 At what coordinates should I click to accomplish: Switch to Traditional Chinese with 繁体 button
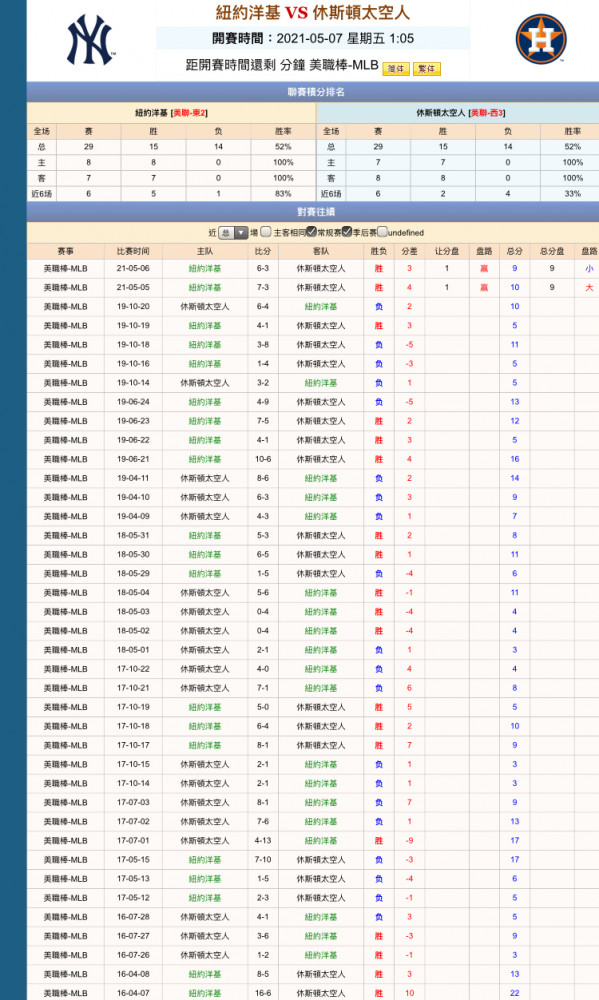[427, 69]
